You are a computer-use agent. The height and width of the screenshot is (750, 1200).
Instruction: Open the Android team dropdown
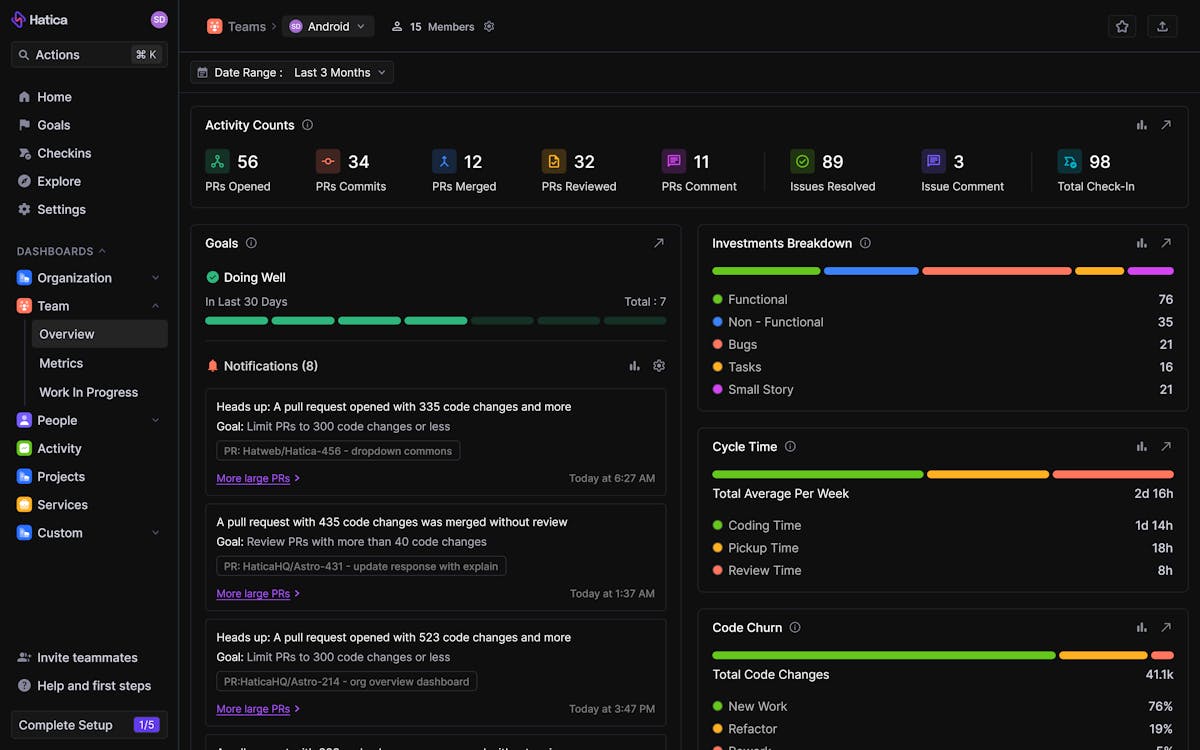tap(328, 26)
